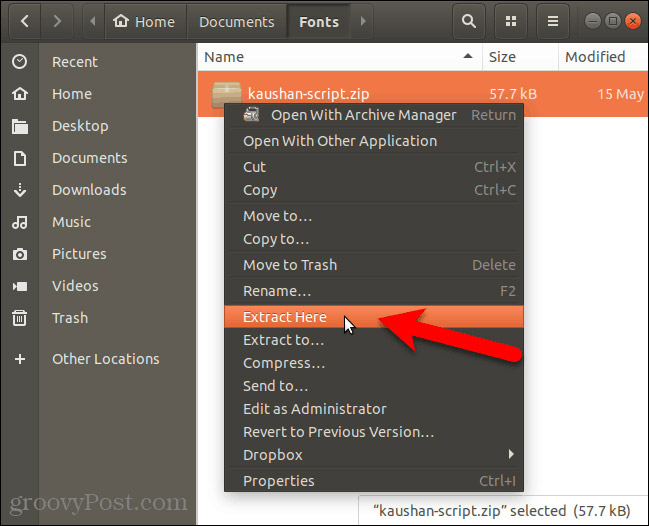The height and width of the screenshot is (526, 649).
Task: Open the Documents path segment
Action: click(236, 22)
